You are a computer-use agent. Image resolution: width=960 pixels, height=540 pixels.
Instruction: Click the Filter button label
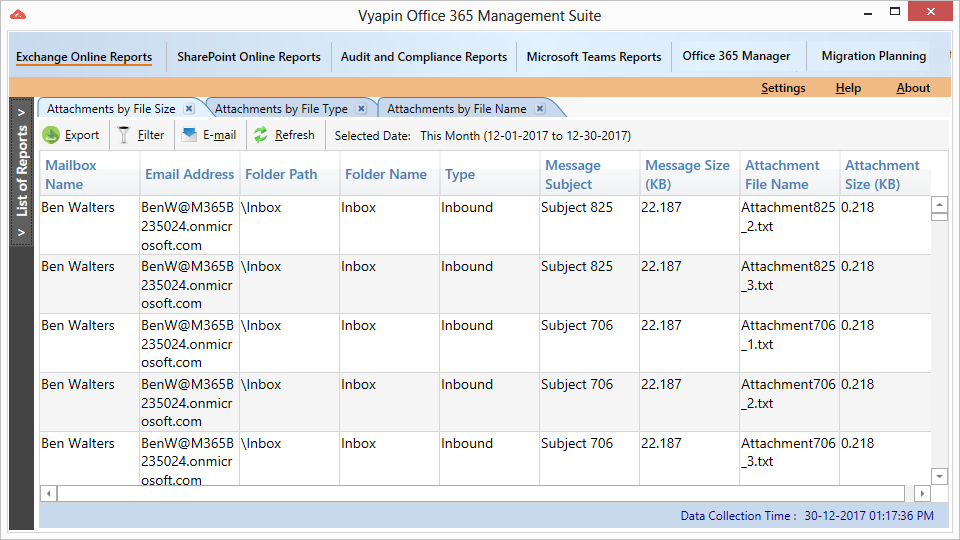[x=151, y=135]
